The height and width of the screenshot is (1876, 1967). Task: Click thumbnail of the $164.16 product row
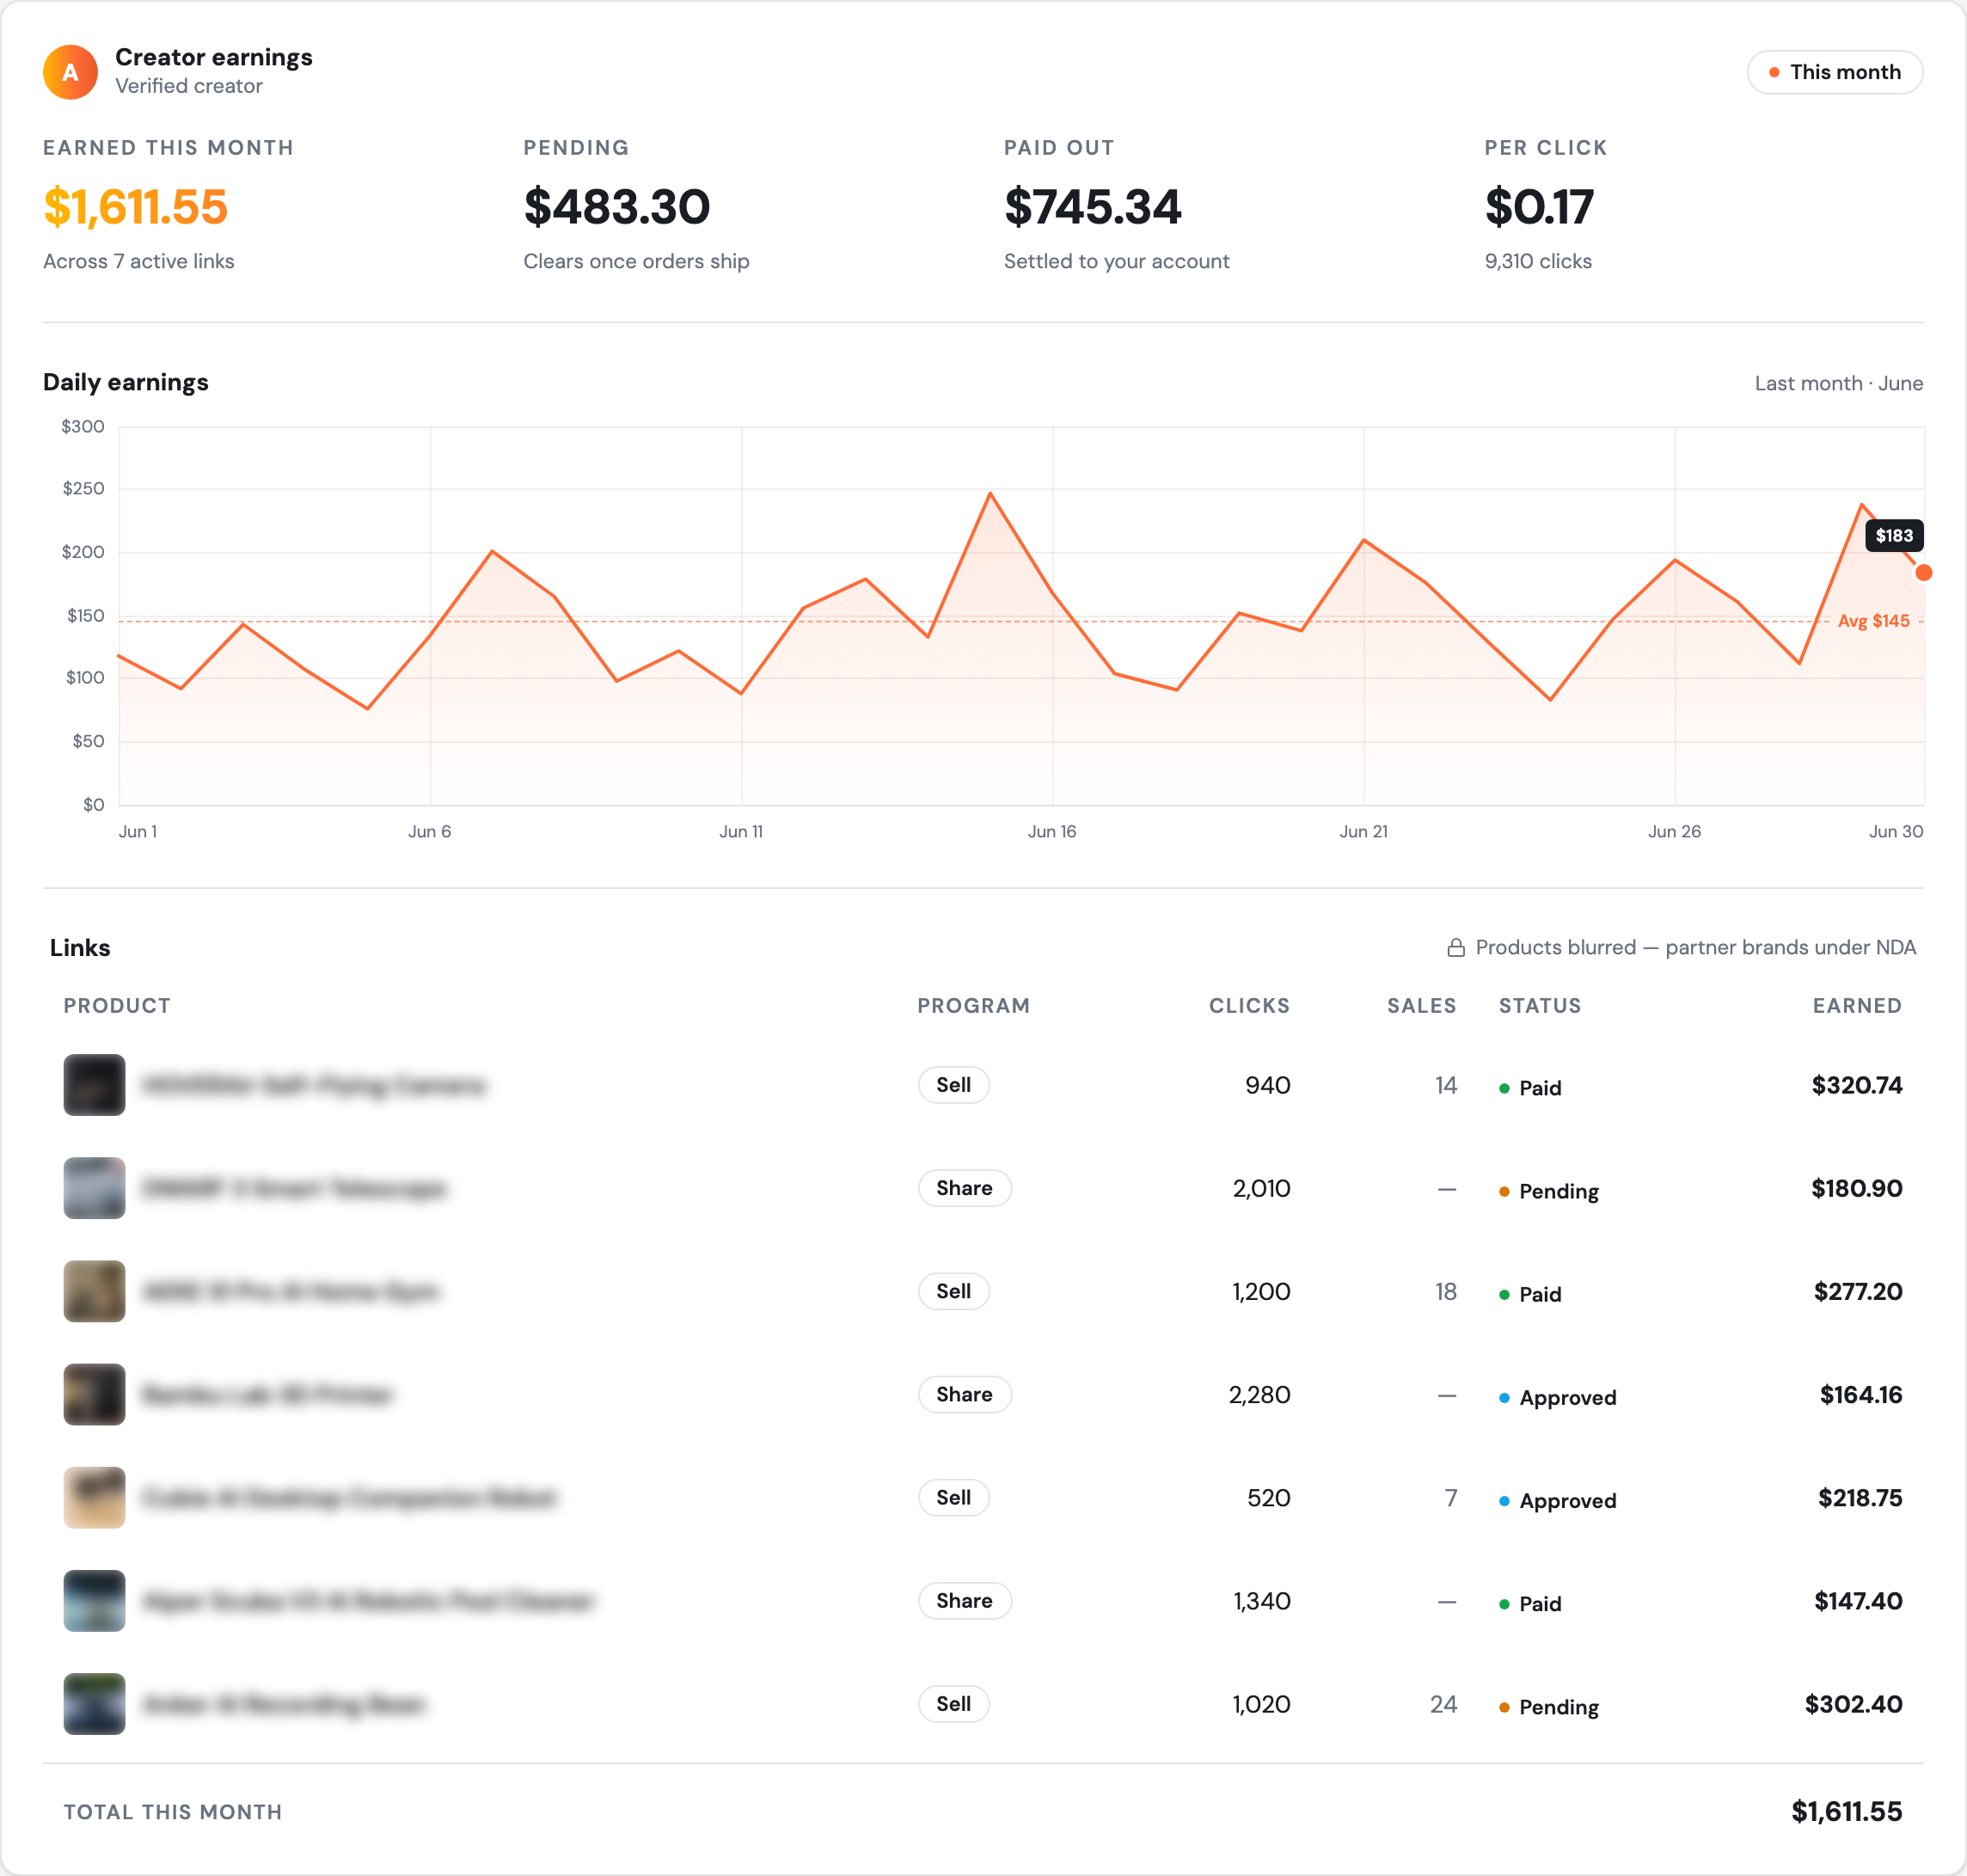pos(94,1394)
